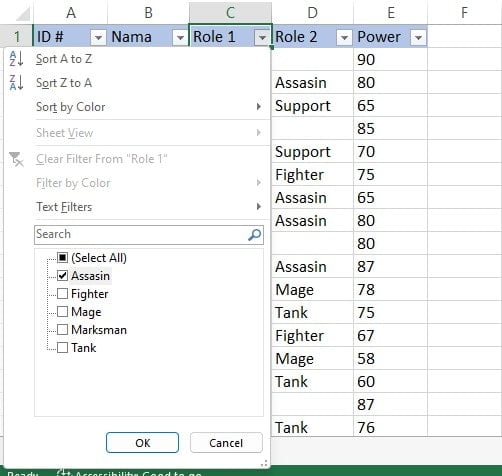This screenshot has height=476, width=502.
Task: Click the Mage cell beside Power 78
Action: [x=313, y=289]
